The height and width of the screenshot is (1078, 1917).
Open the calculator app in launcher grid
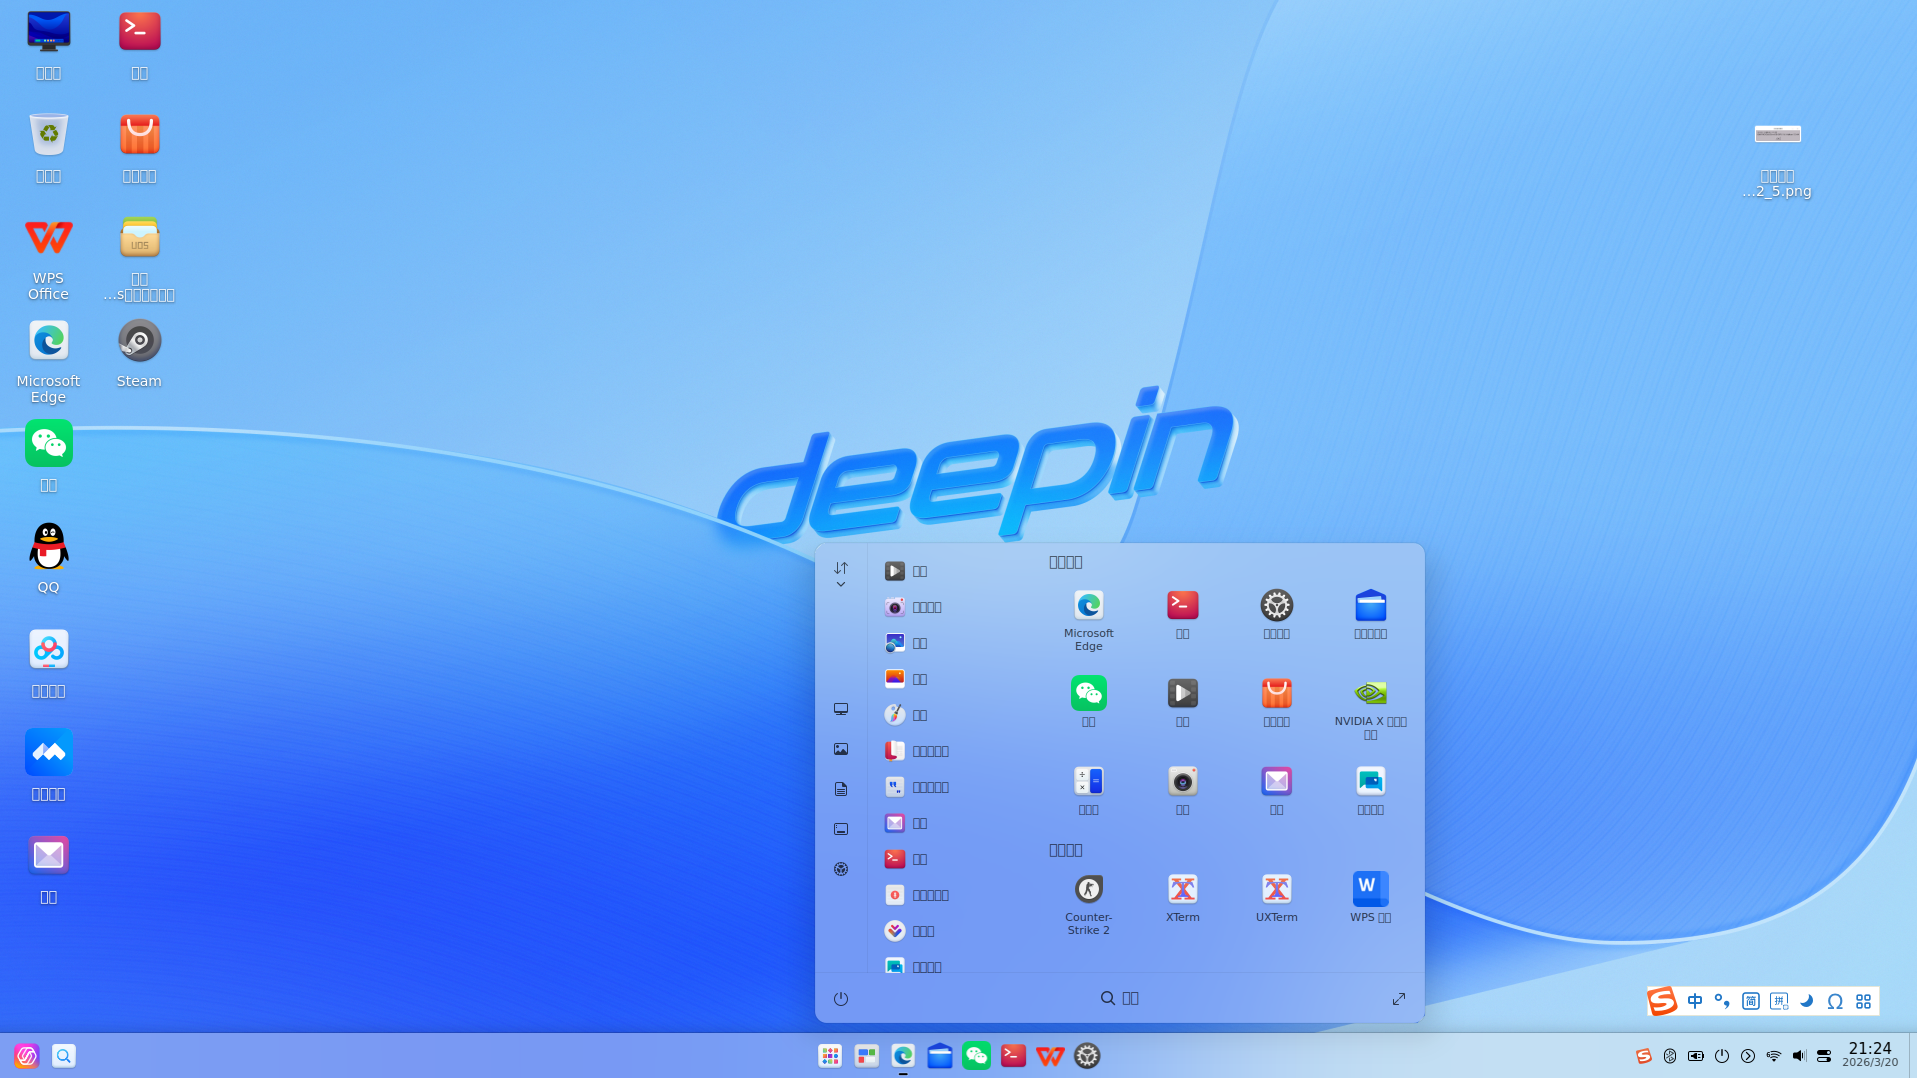coord(1088,782)
